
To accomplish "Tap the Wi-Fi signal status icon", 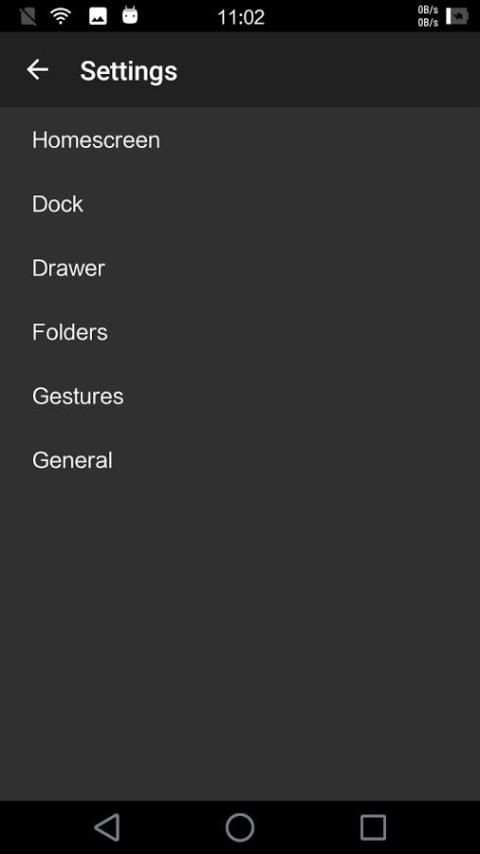I will tap(61, 16).
